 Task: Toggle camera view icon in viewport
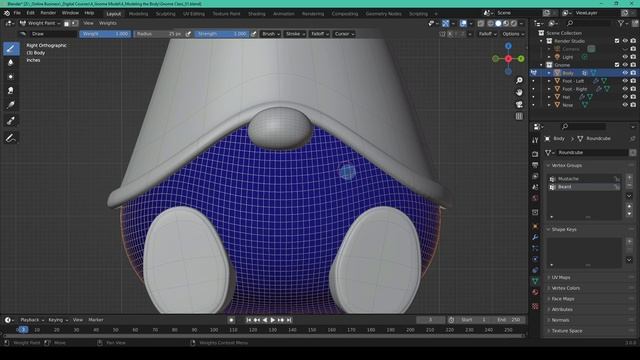coord(519,104)
